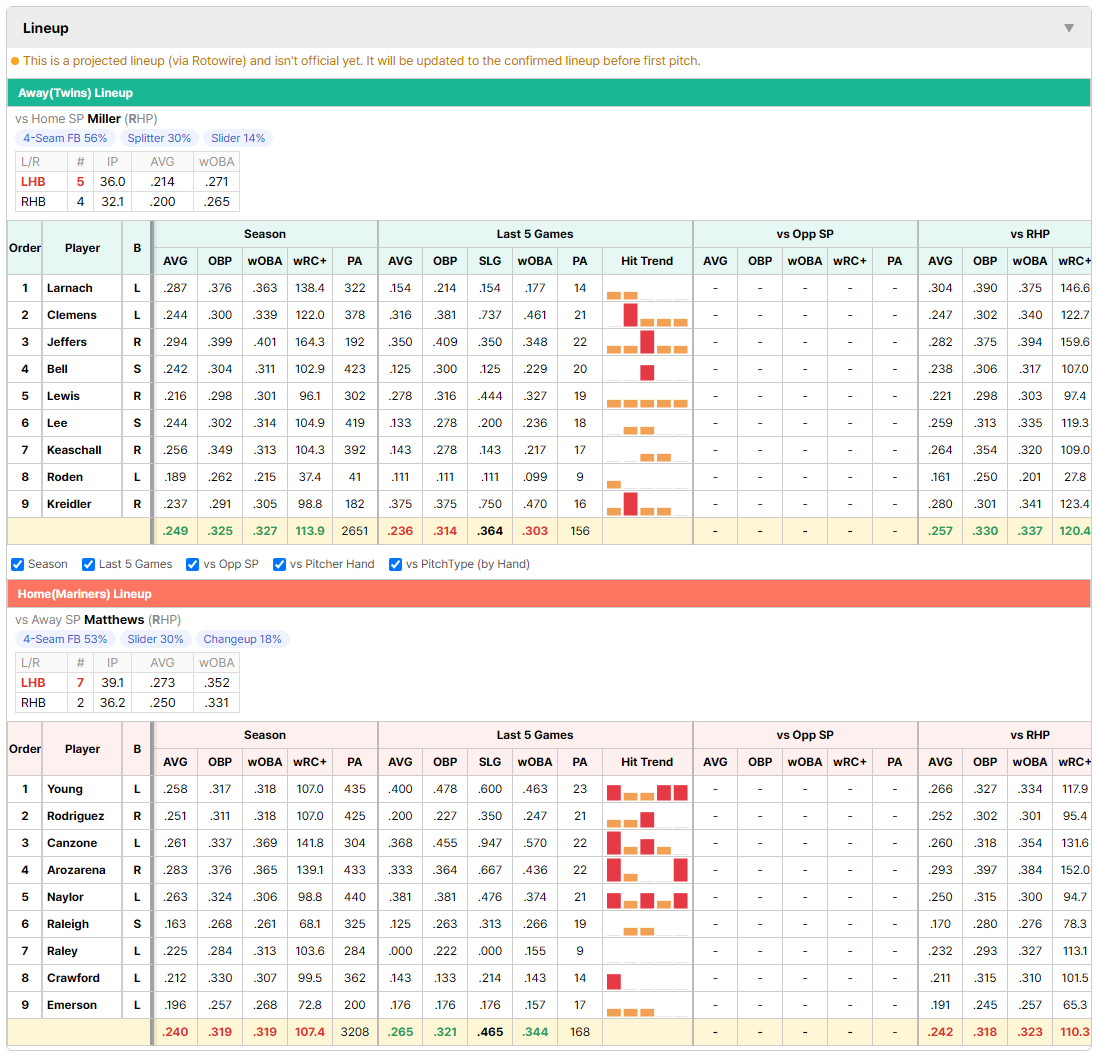Screen dimensions: 1098x1057
Task: Disable the vs Pitcher Hand checkbox
Action: [279, 565]
